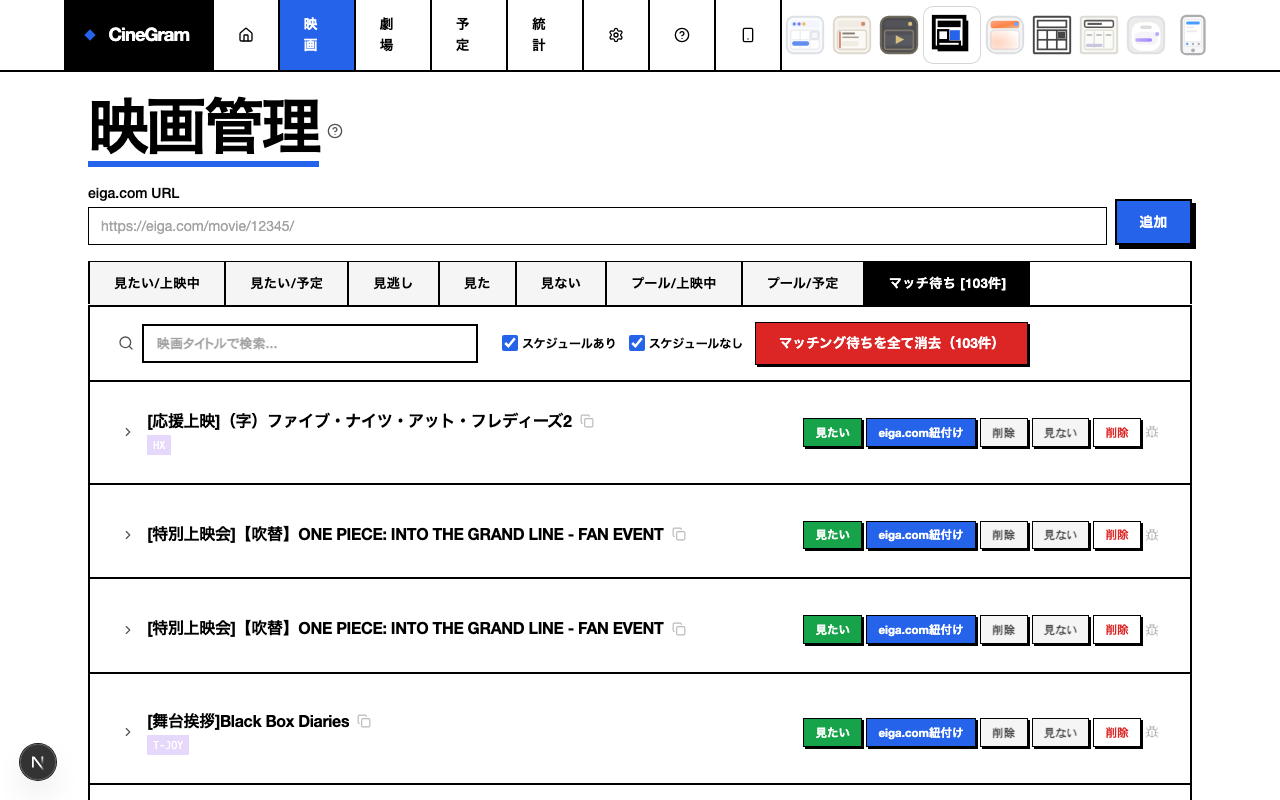Click the mobile device icon in navbar

(x=748, y=35)
